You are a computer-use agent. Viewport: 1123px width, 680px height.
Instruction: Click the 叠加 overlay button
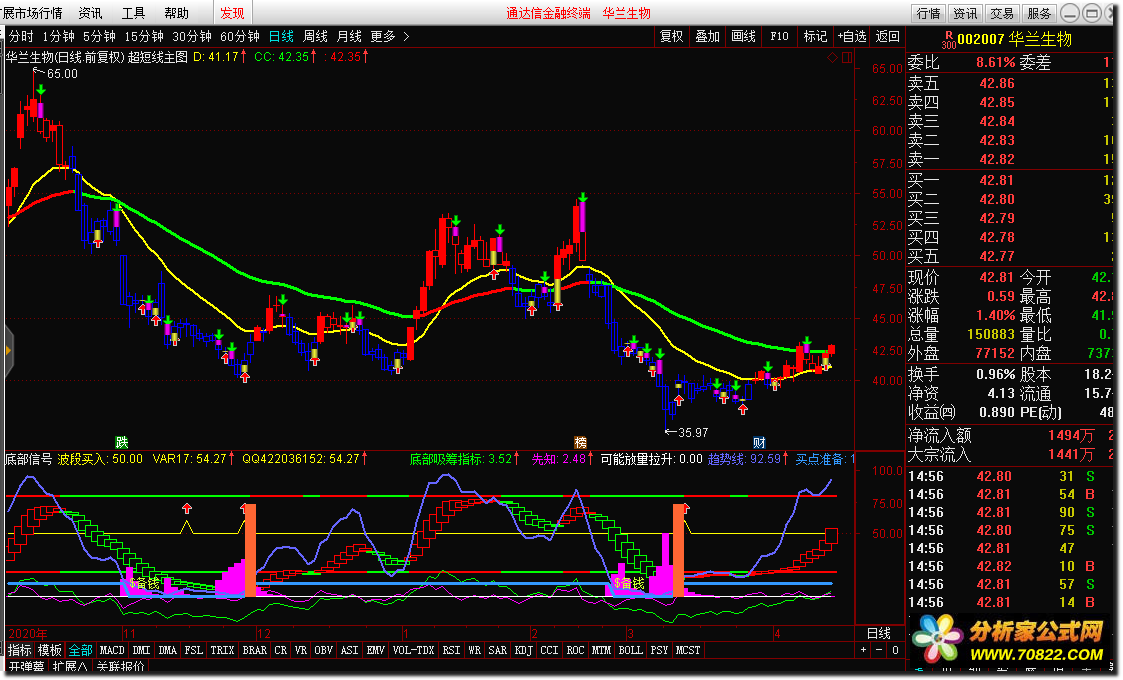click(707, 36)
